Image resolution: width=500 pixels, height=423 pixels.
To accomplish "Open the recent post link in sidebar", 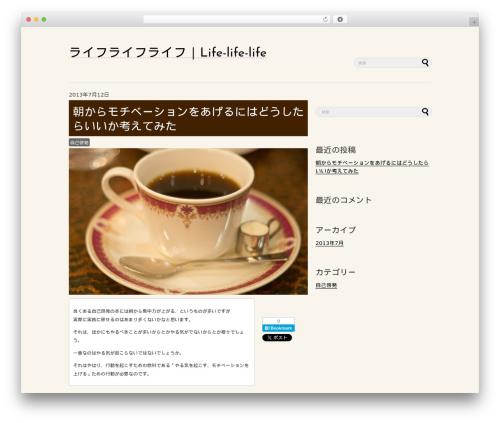I will 372,167.
